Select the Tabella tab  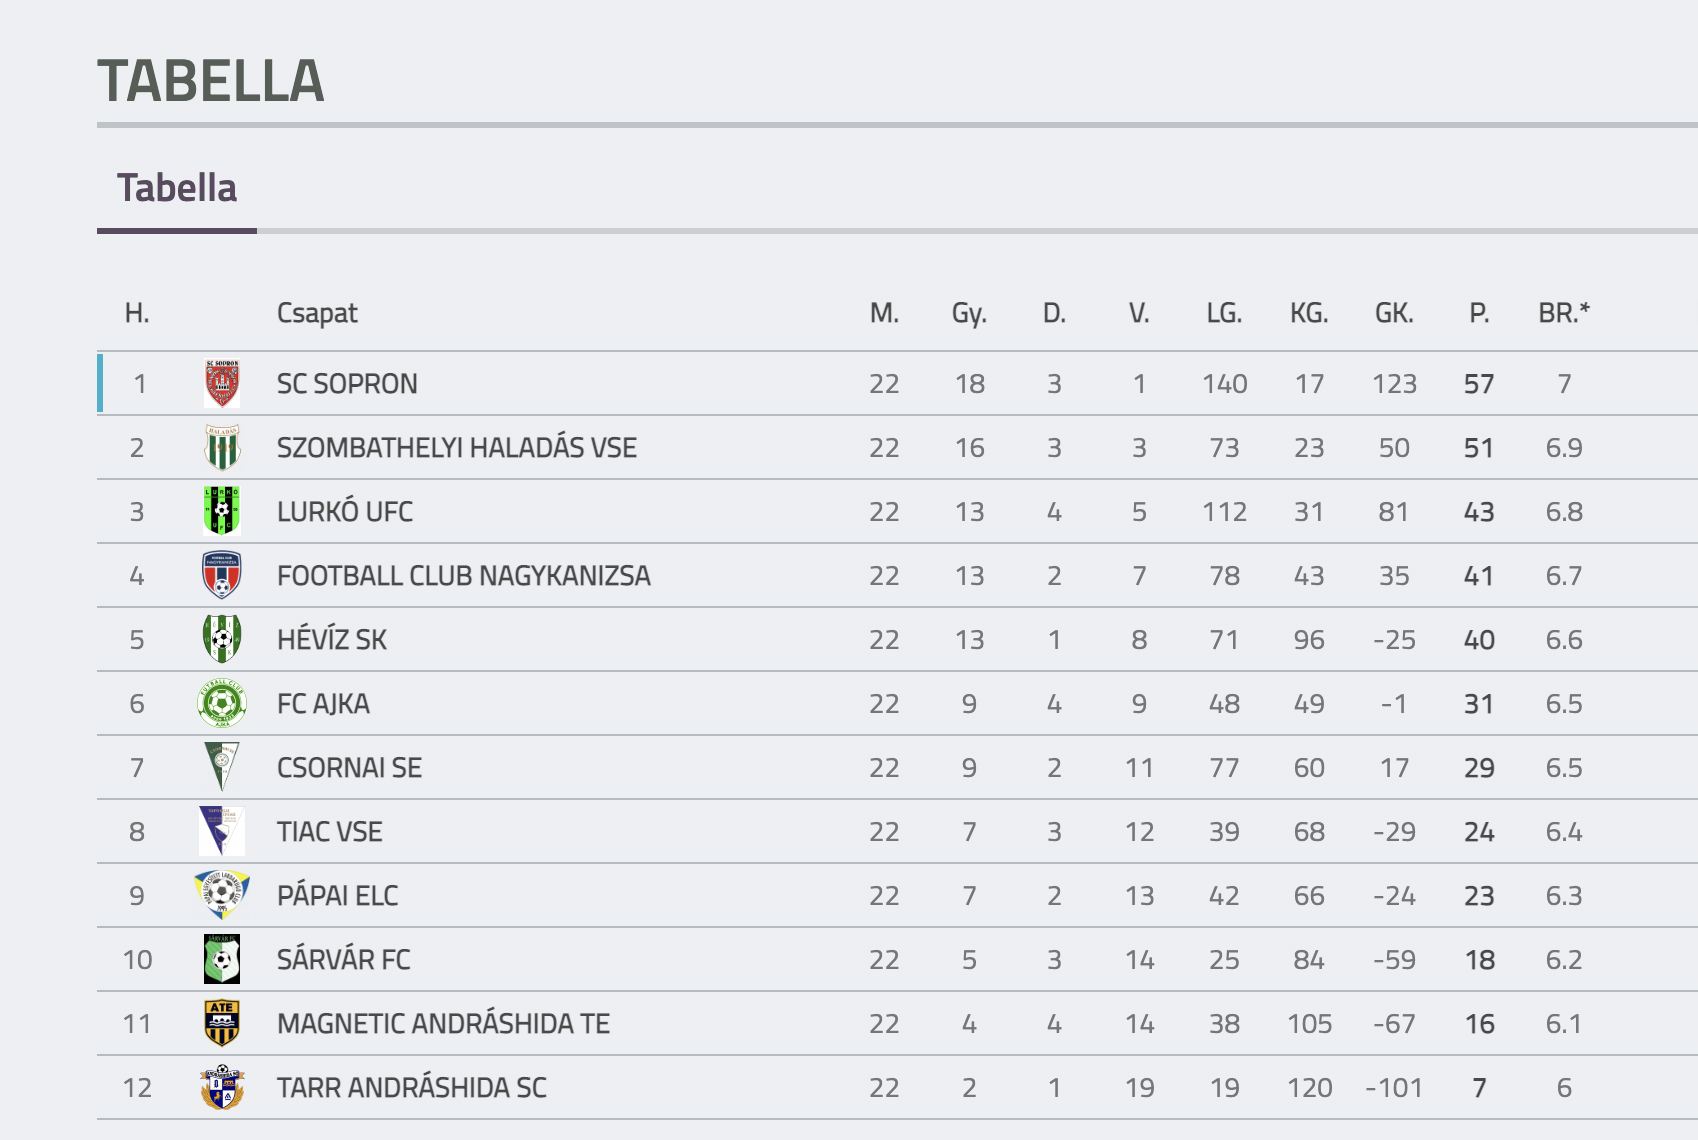click(x=177, y=188)
